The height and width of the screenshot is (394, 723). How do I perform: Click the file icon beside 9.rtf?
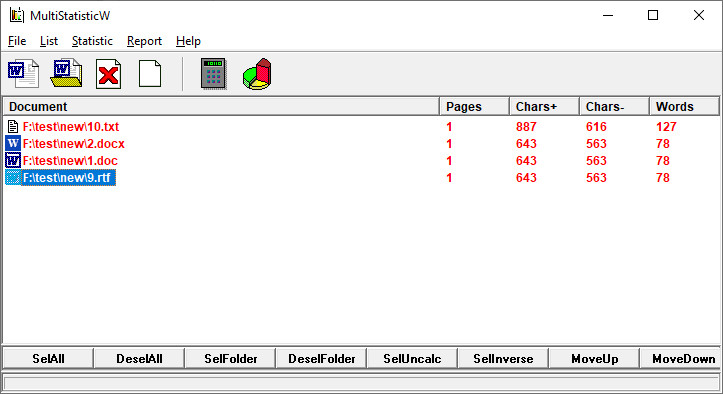click(13, 178)
